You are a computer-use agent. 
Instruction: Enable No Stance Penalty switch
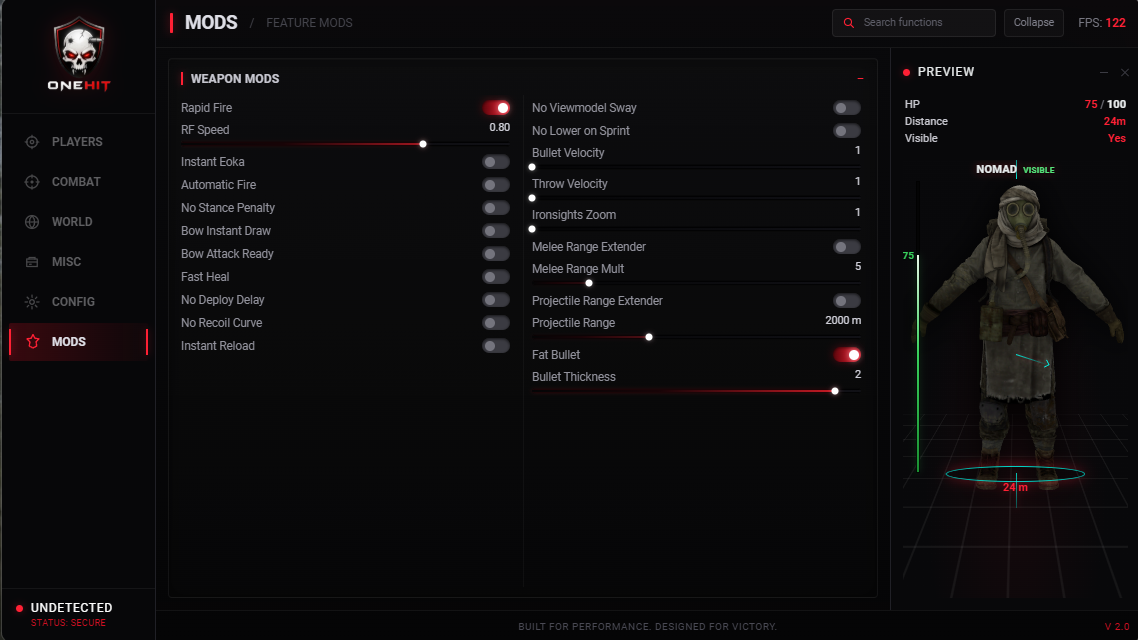point(496,208)
